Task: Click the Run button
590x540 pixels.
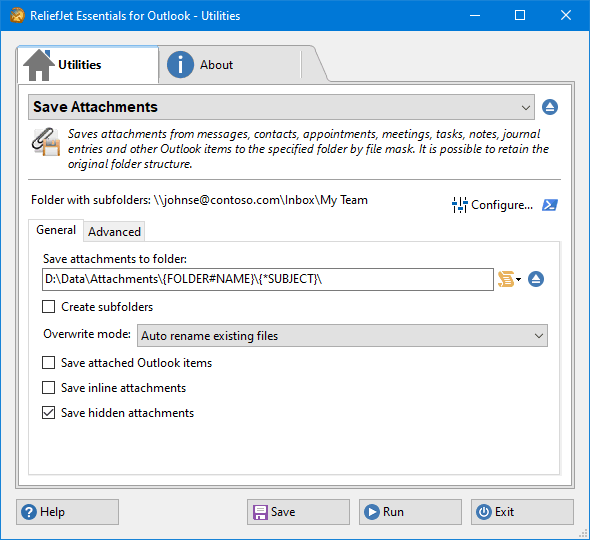Action: click(410, 512)
